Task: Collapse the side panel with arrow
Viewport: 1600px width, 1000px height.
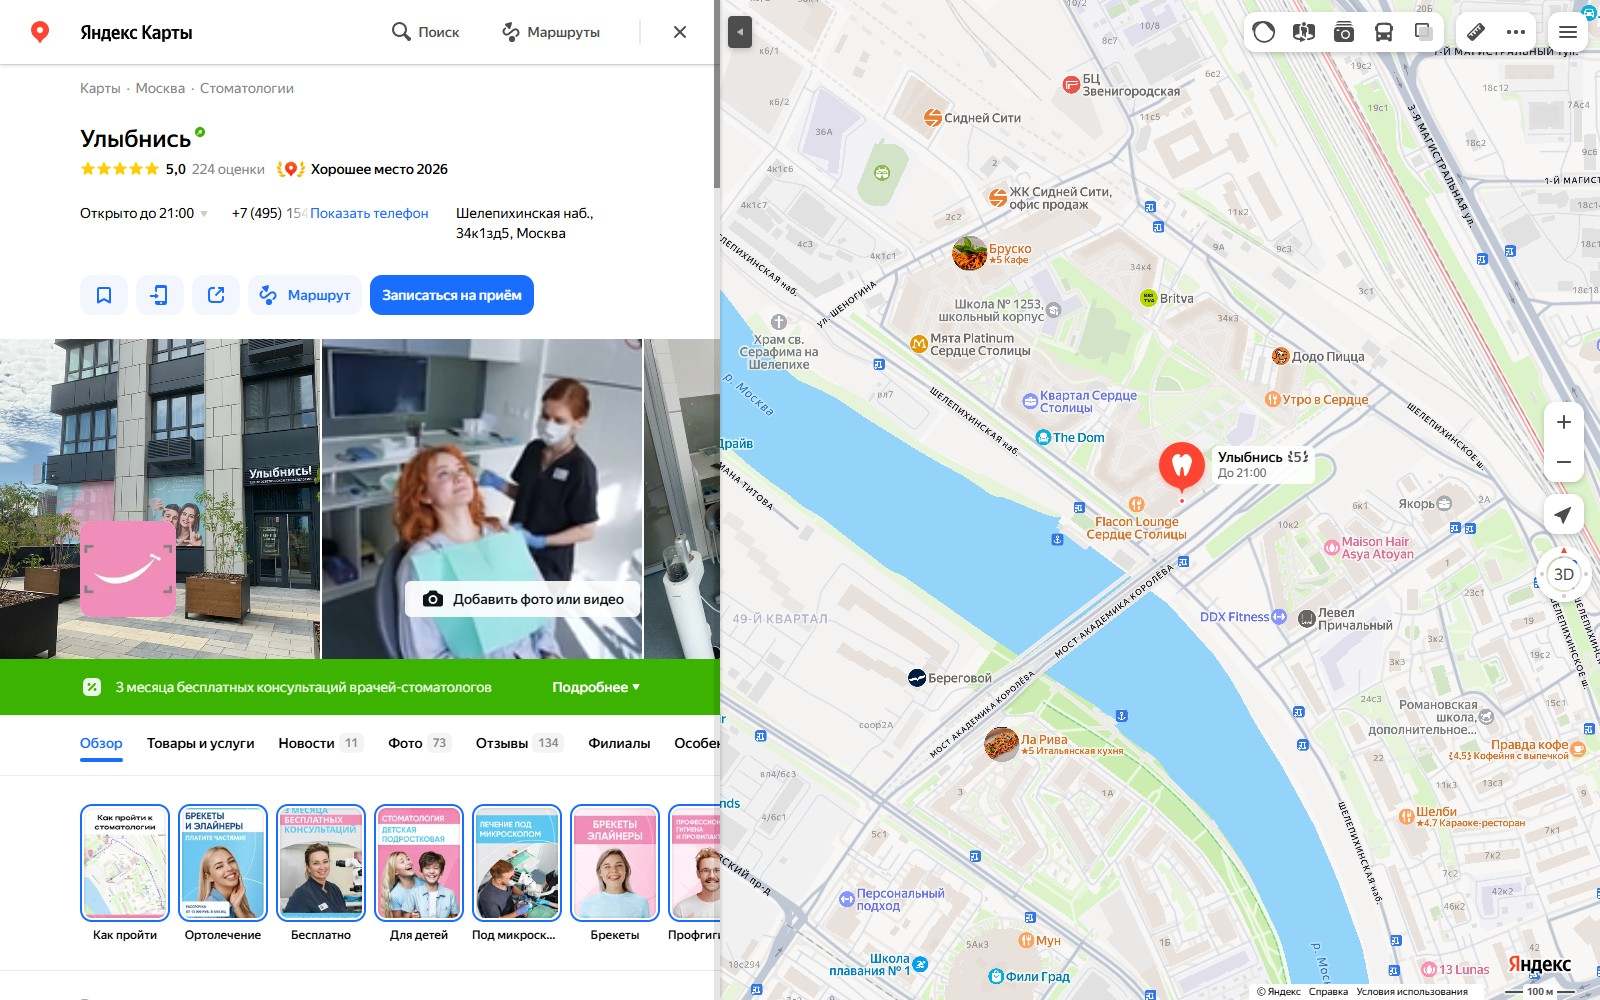Action: 739,32
